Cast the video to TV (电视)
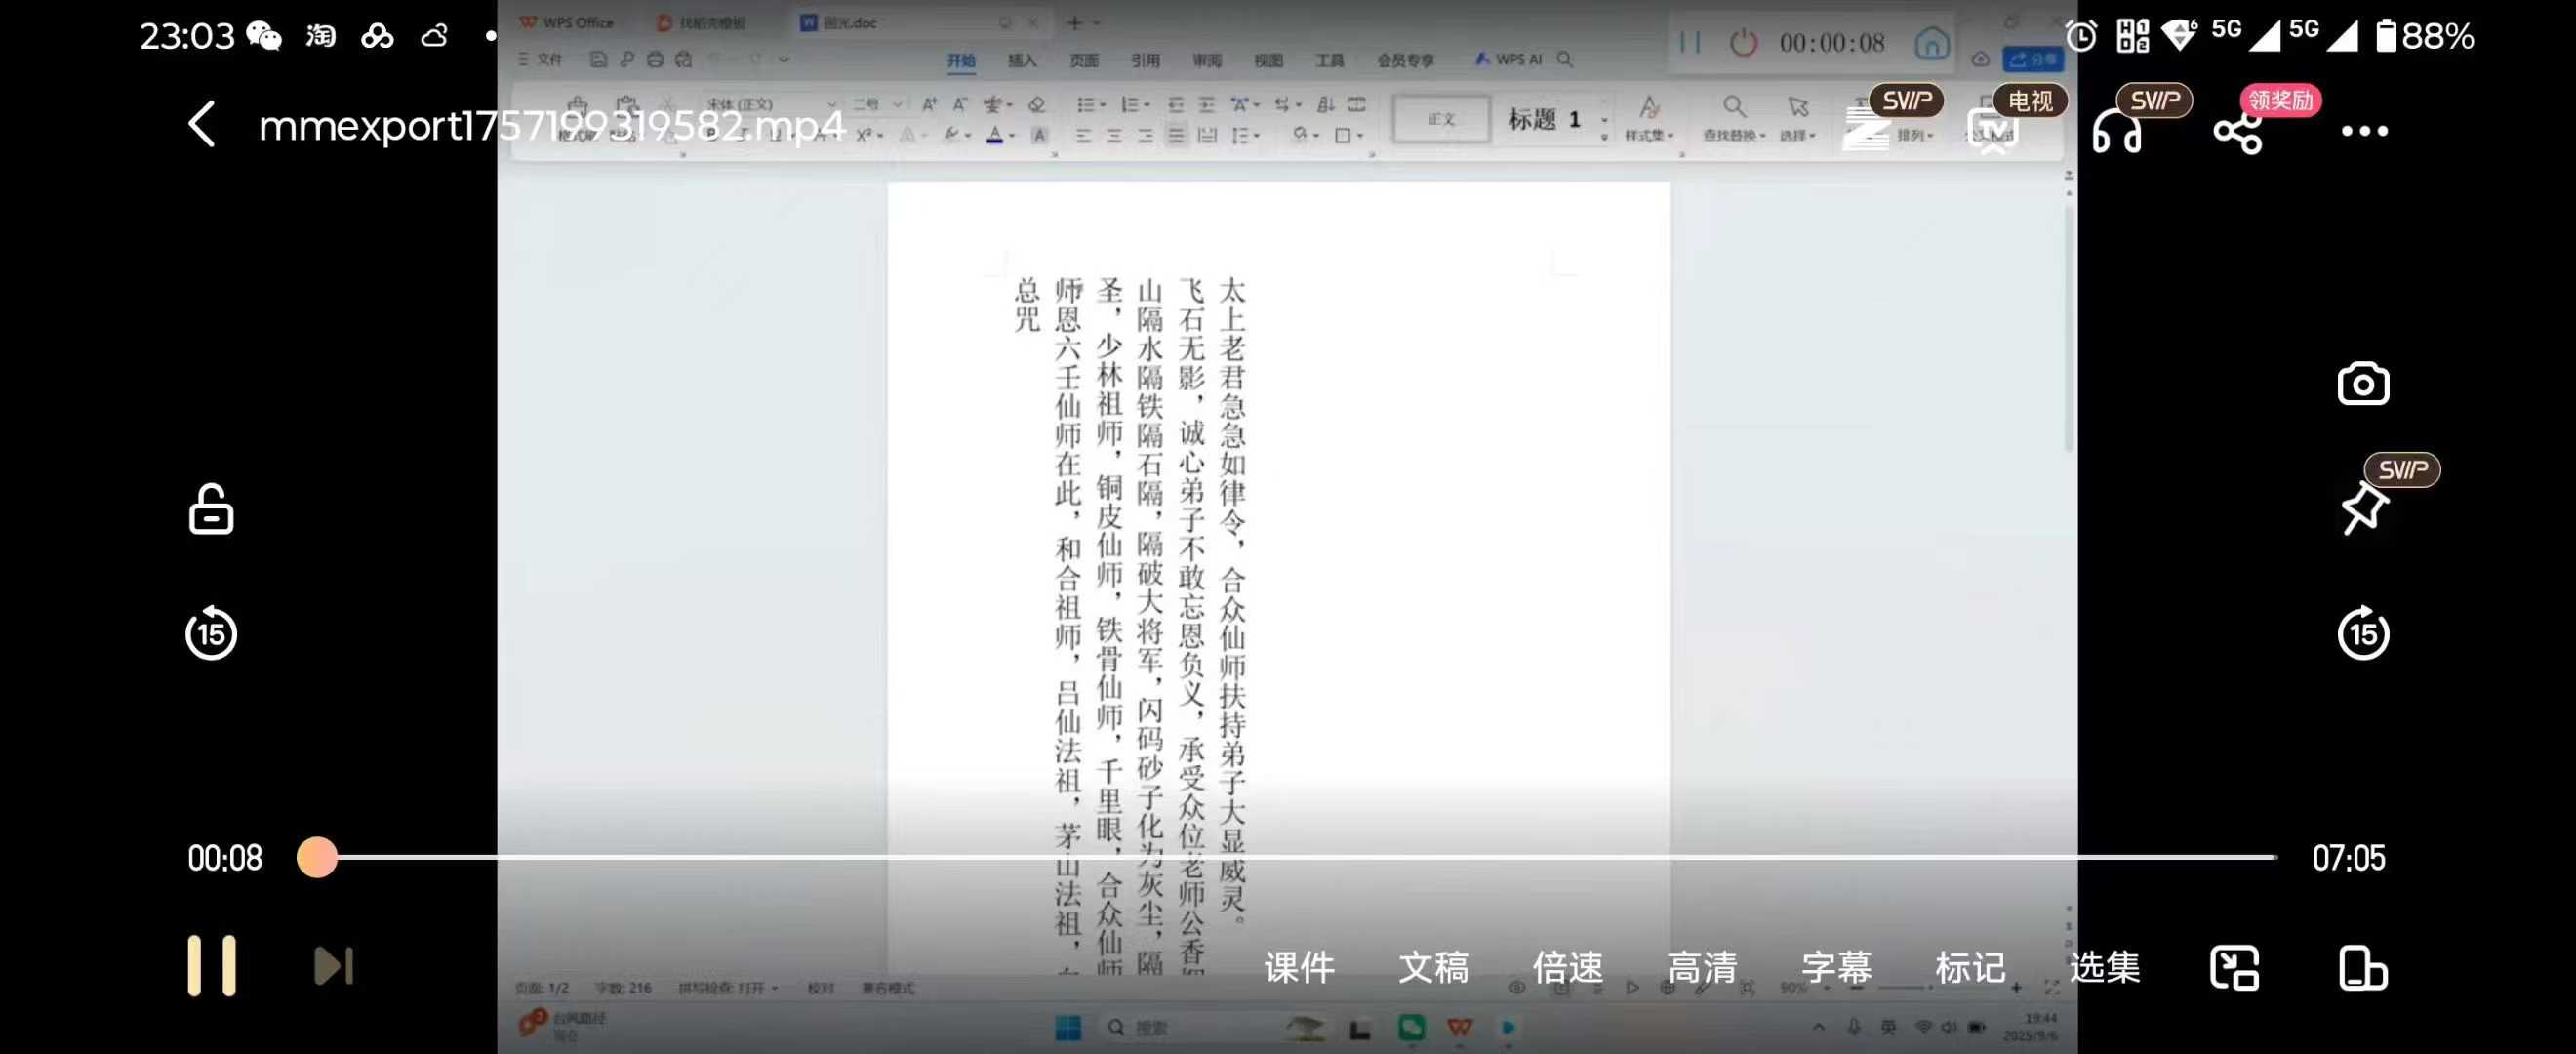 click(x=1992, y=130)
